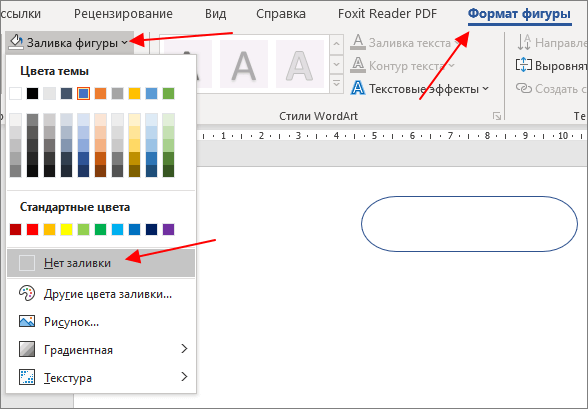Pick the selected blue theme color swatch
The image size is (588, 409).
pyautogui.click(x=83, y=93)
